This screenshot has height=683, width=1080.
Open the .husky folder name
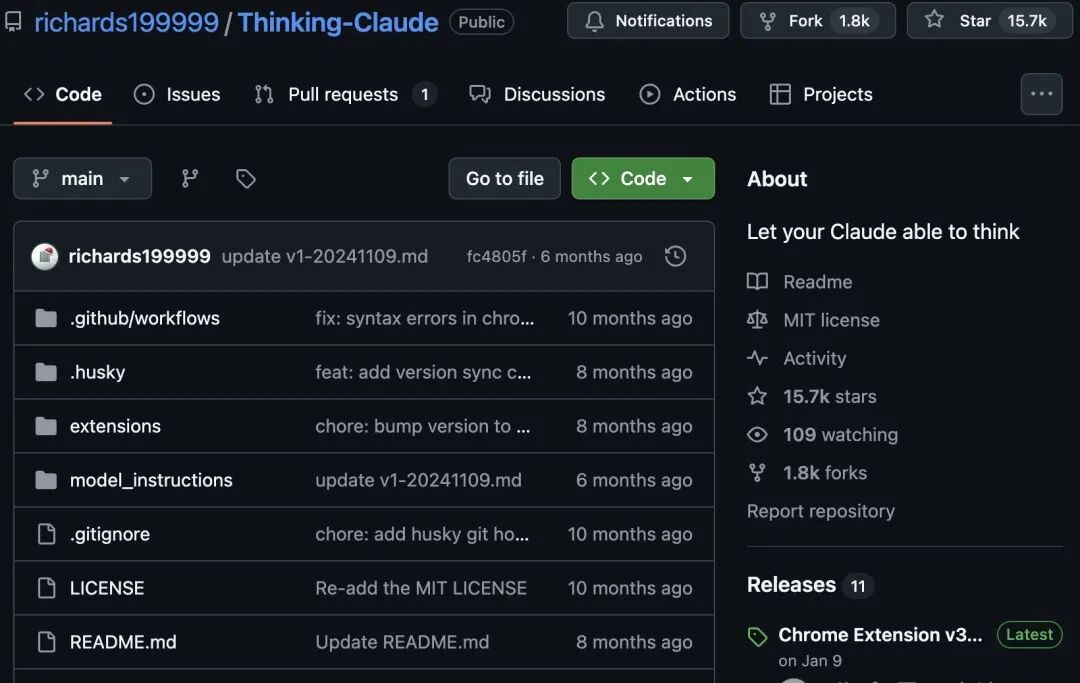(x=97, y=372)
